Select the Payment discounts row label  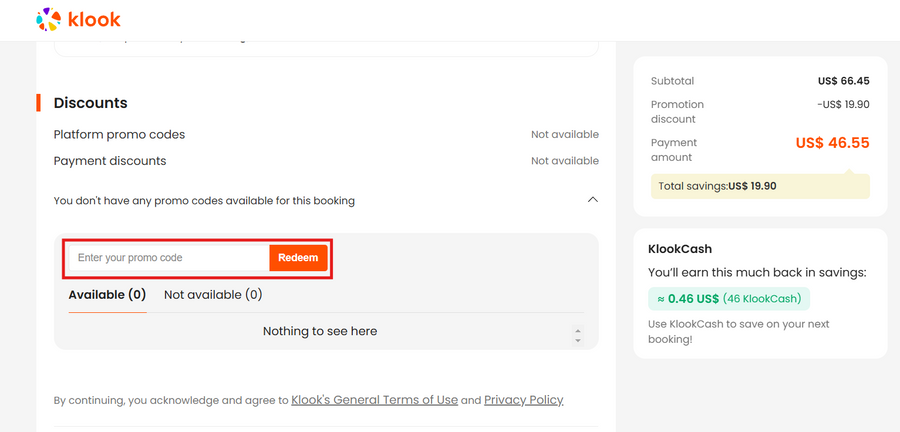110,161
